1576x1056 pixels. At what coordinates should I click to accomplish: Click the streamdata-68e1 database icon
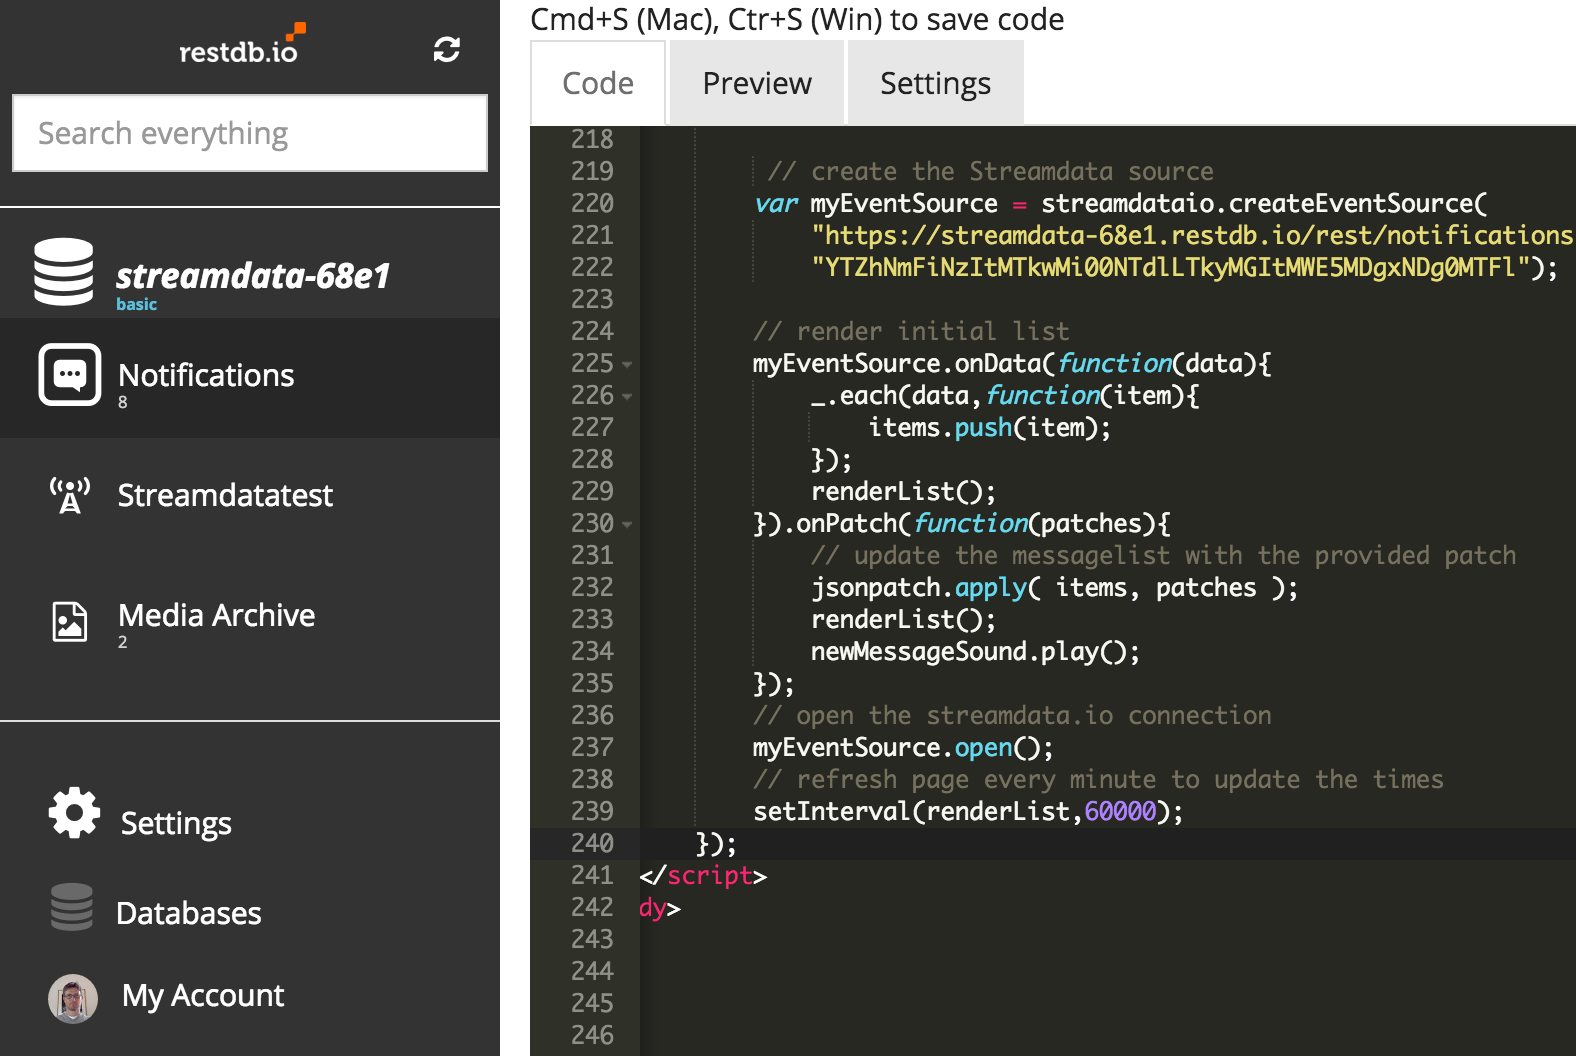click(x=64, y=272)
